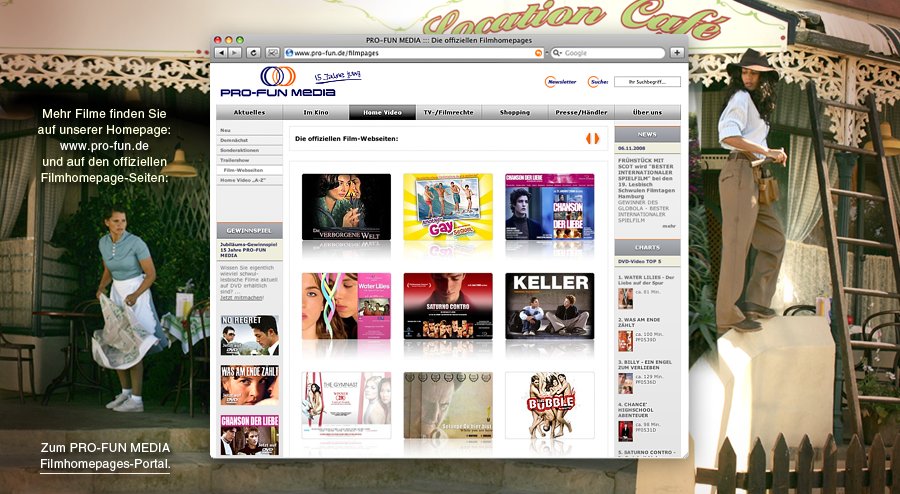This screenshot has height=494, width=900.
Task: Open Sonderaktionen in the sidebar
Action: (249, 150)
